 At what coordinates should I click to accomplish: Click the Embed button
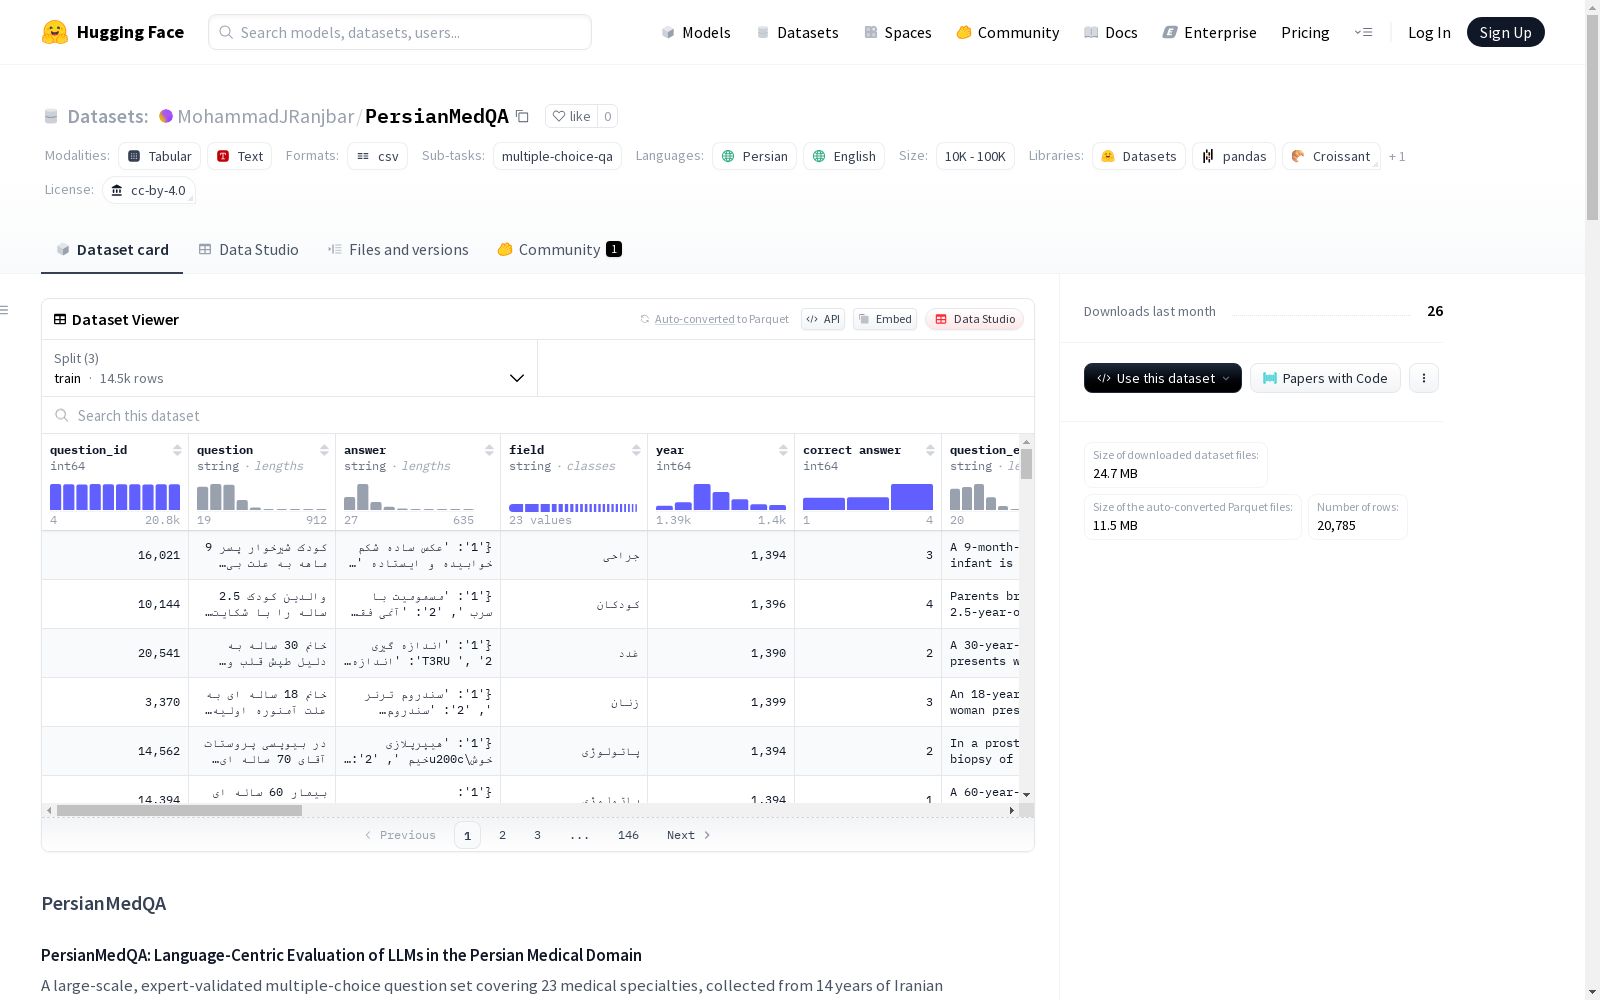(885, 319)
